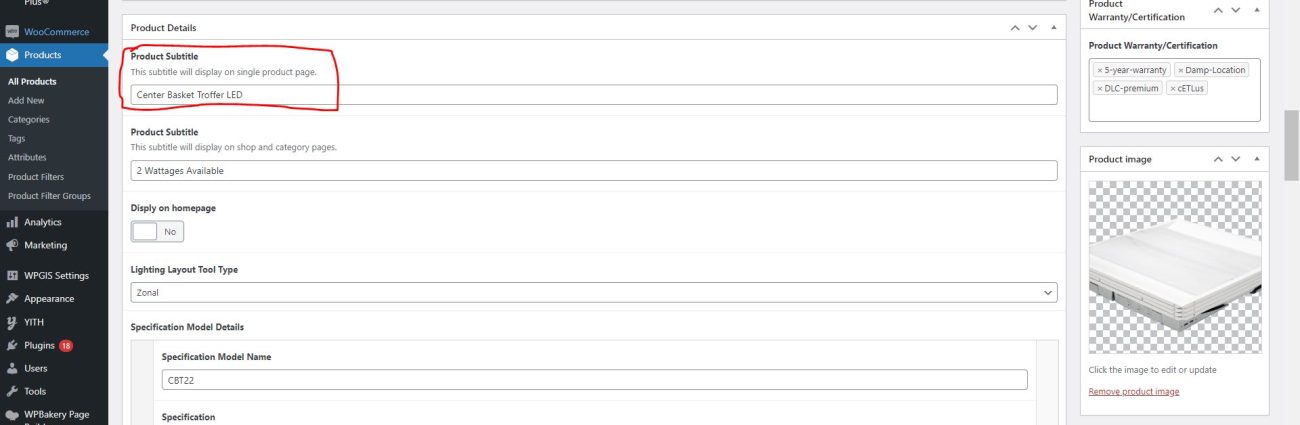Click the Tools wrench icon
Viewport: 1300px width, 425px height.
tap(12, 391)
